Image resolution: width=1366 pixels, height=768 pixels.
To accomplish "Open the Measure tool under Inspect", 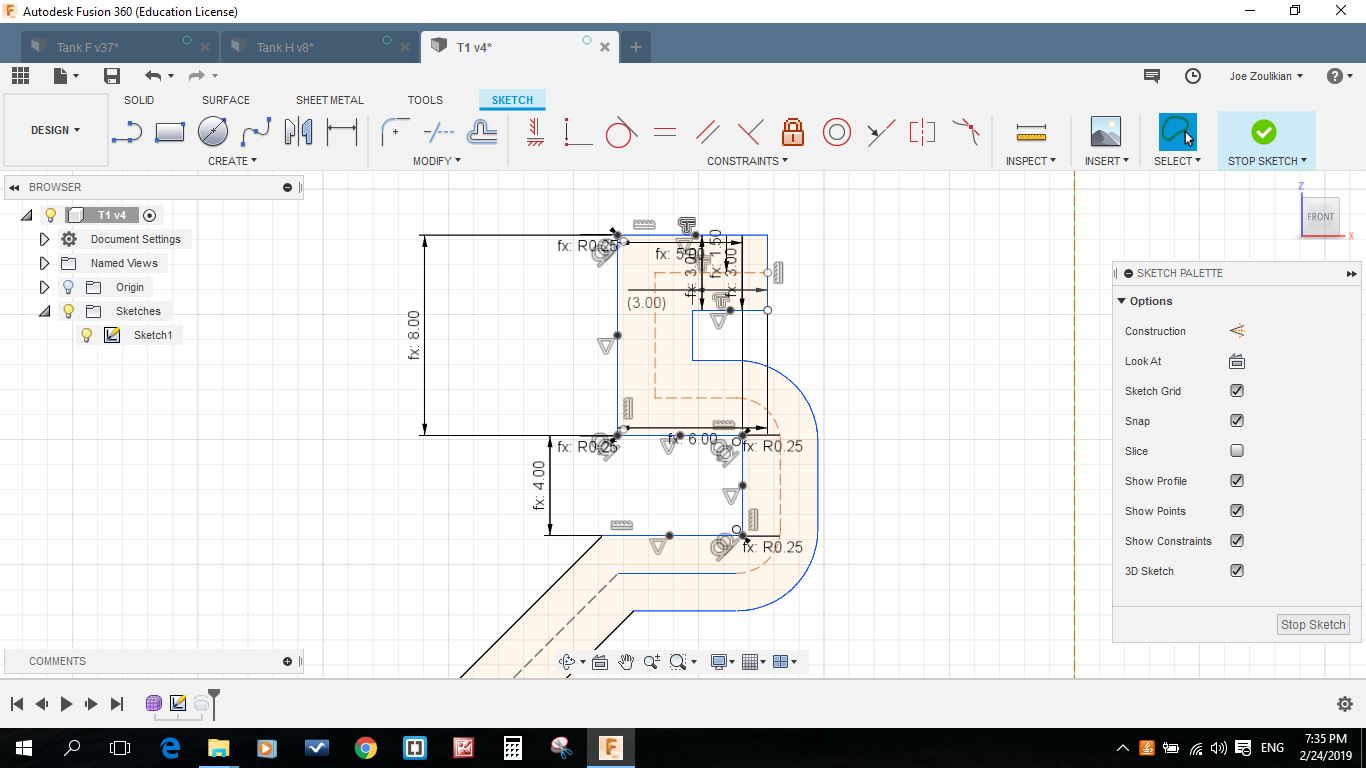I will [x=1031, y=132].
